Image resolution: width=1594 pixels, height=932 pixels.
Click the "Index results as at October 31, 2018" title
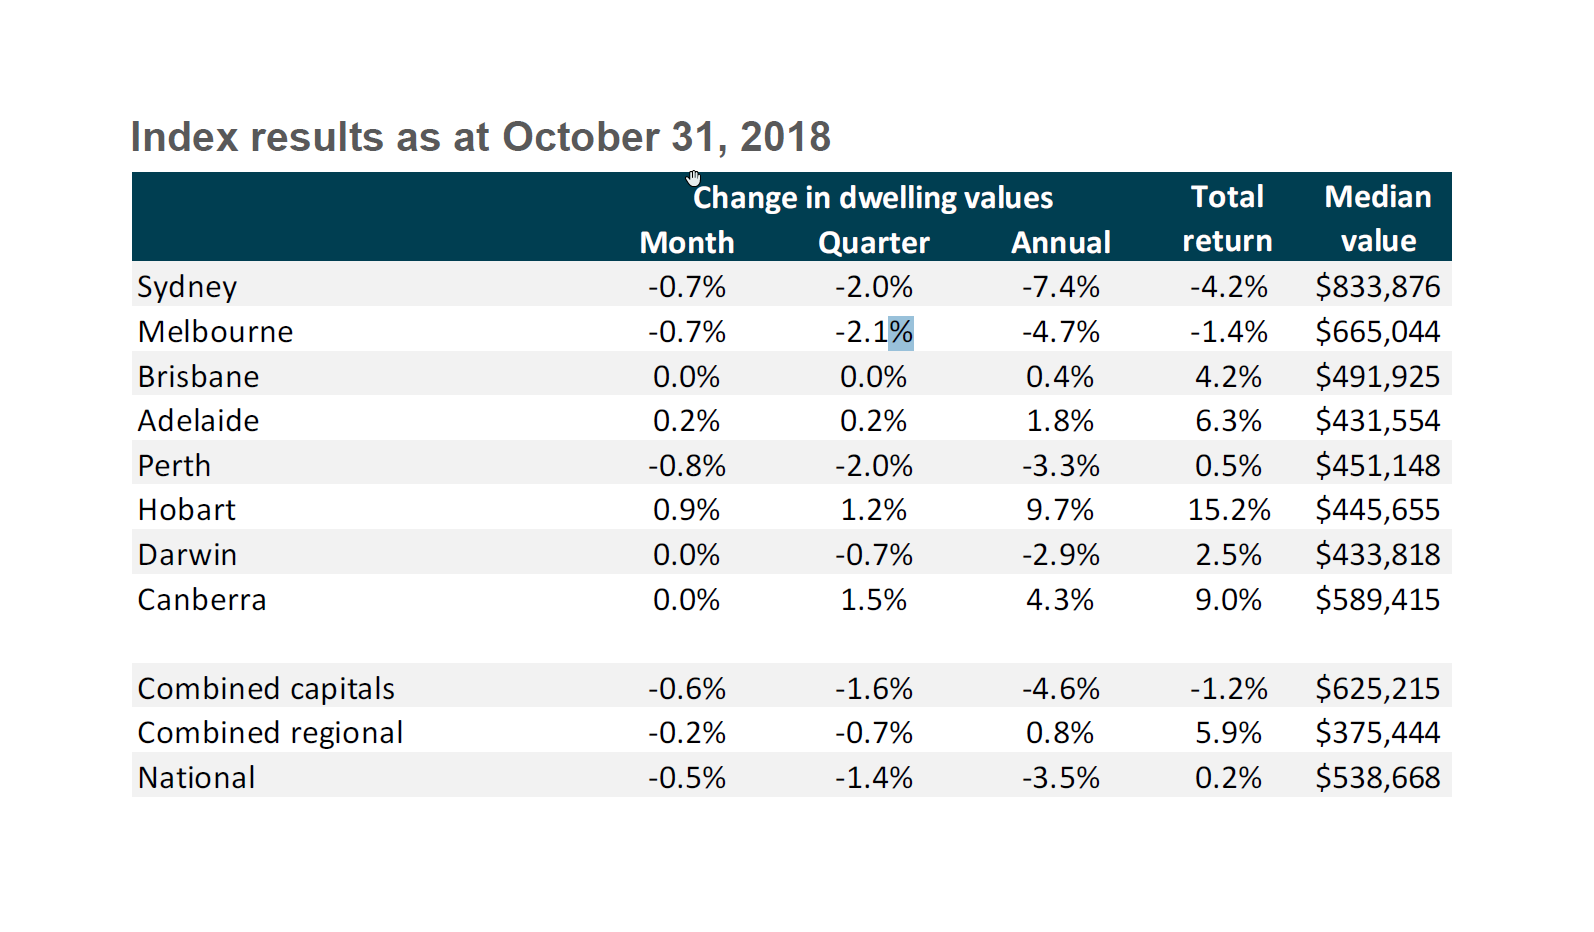[x=480, y=137]
